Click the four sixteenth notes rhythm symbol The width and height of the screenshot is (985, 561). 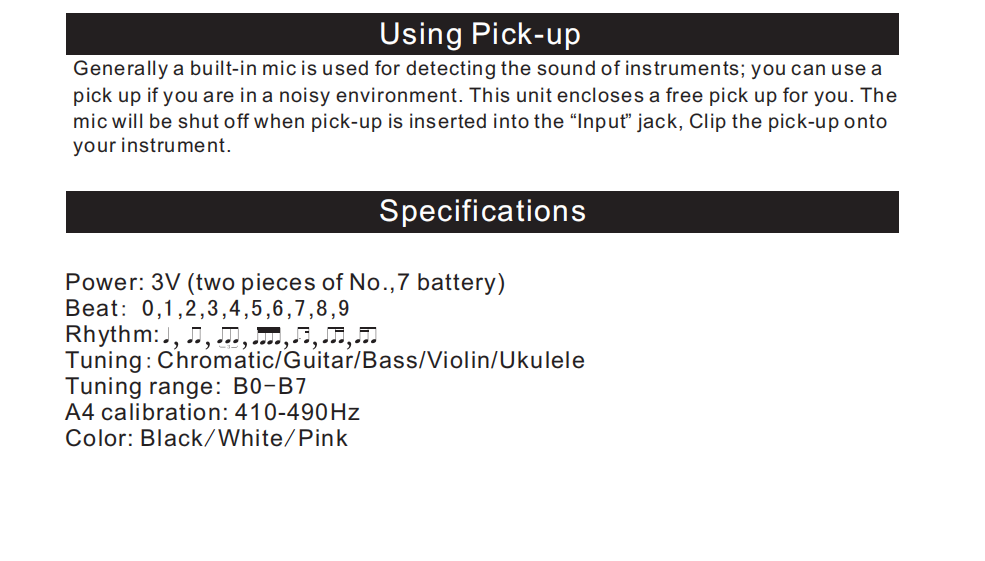(x=266, y=336)
